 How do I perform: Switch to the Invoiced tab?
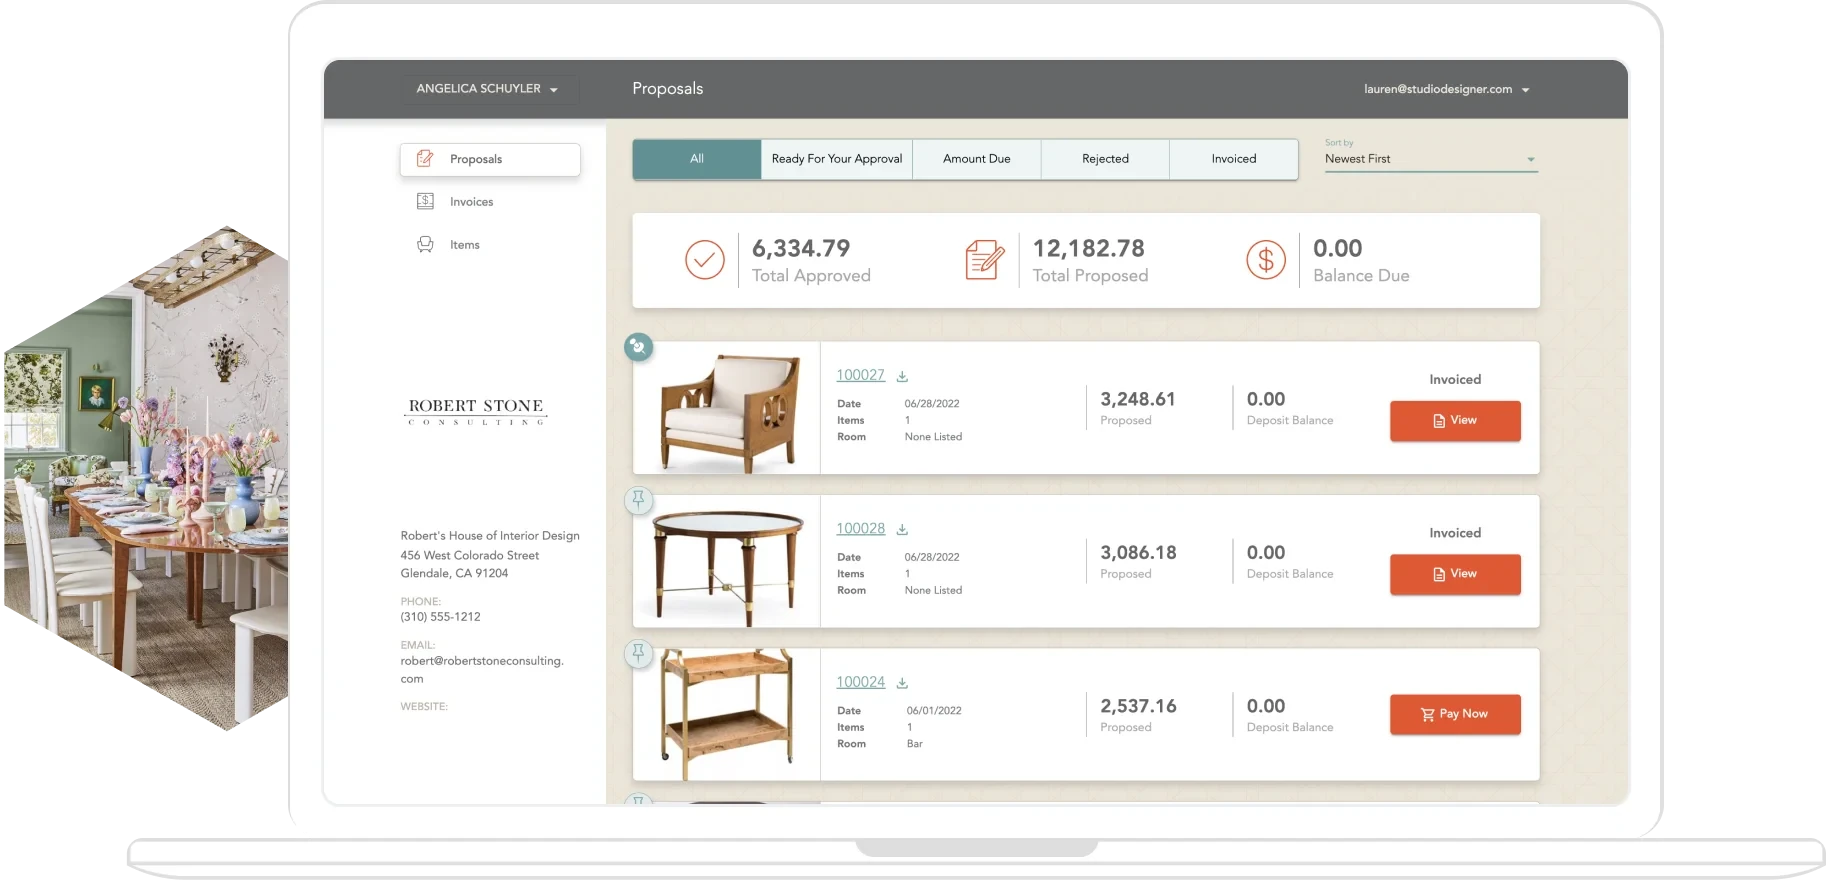1234,159
